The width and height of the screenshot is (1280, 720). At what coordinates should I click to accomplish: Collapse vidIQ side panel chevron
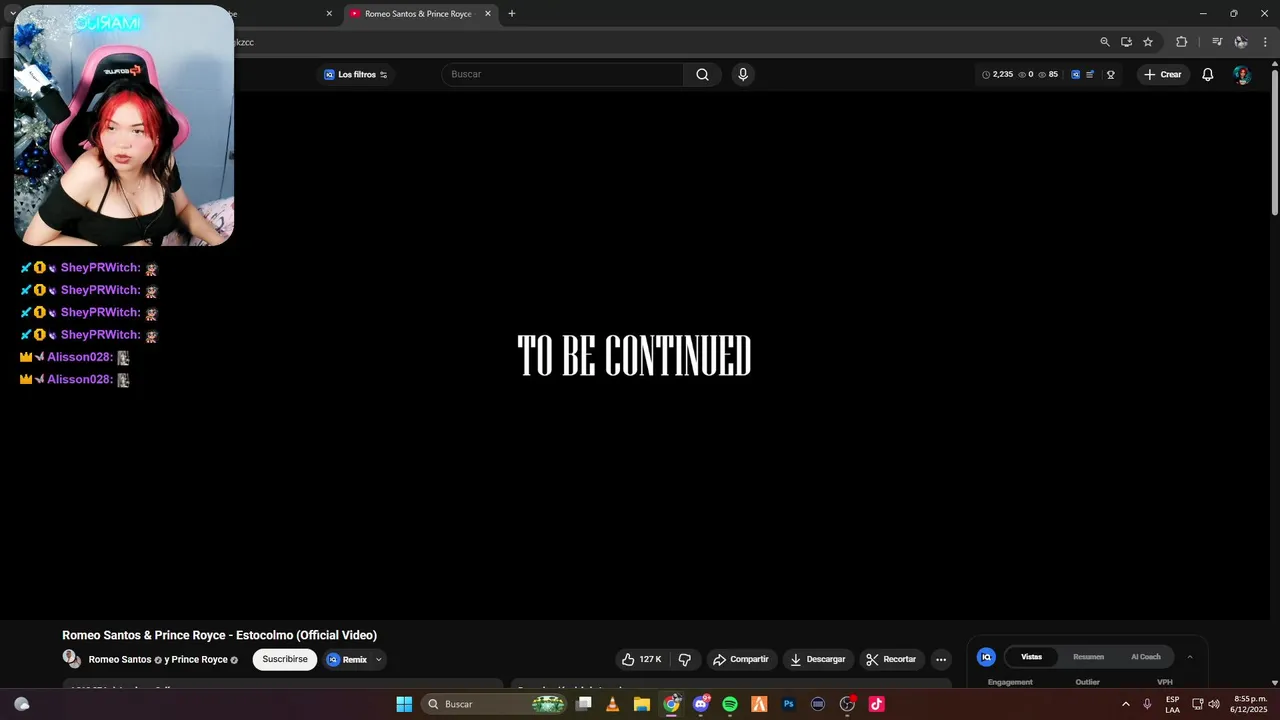coord(1189,657)
